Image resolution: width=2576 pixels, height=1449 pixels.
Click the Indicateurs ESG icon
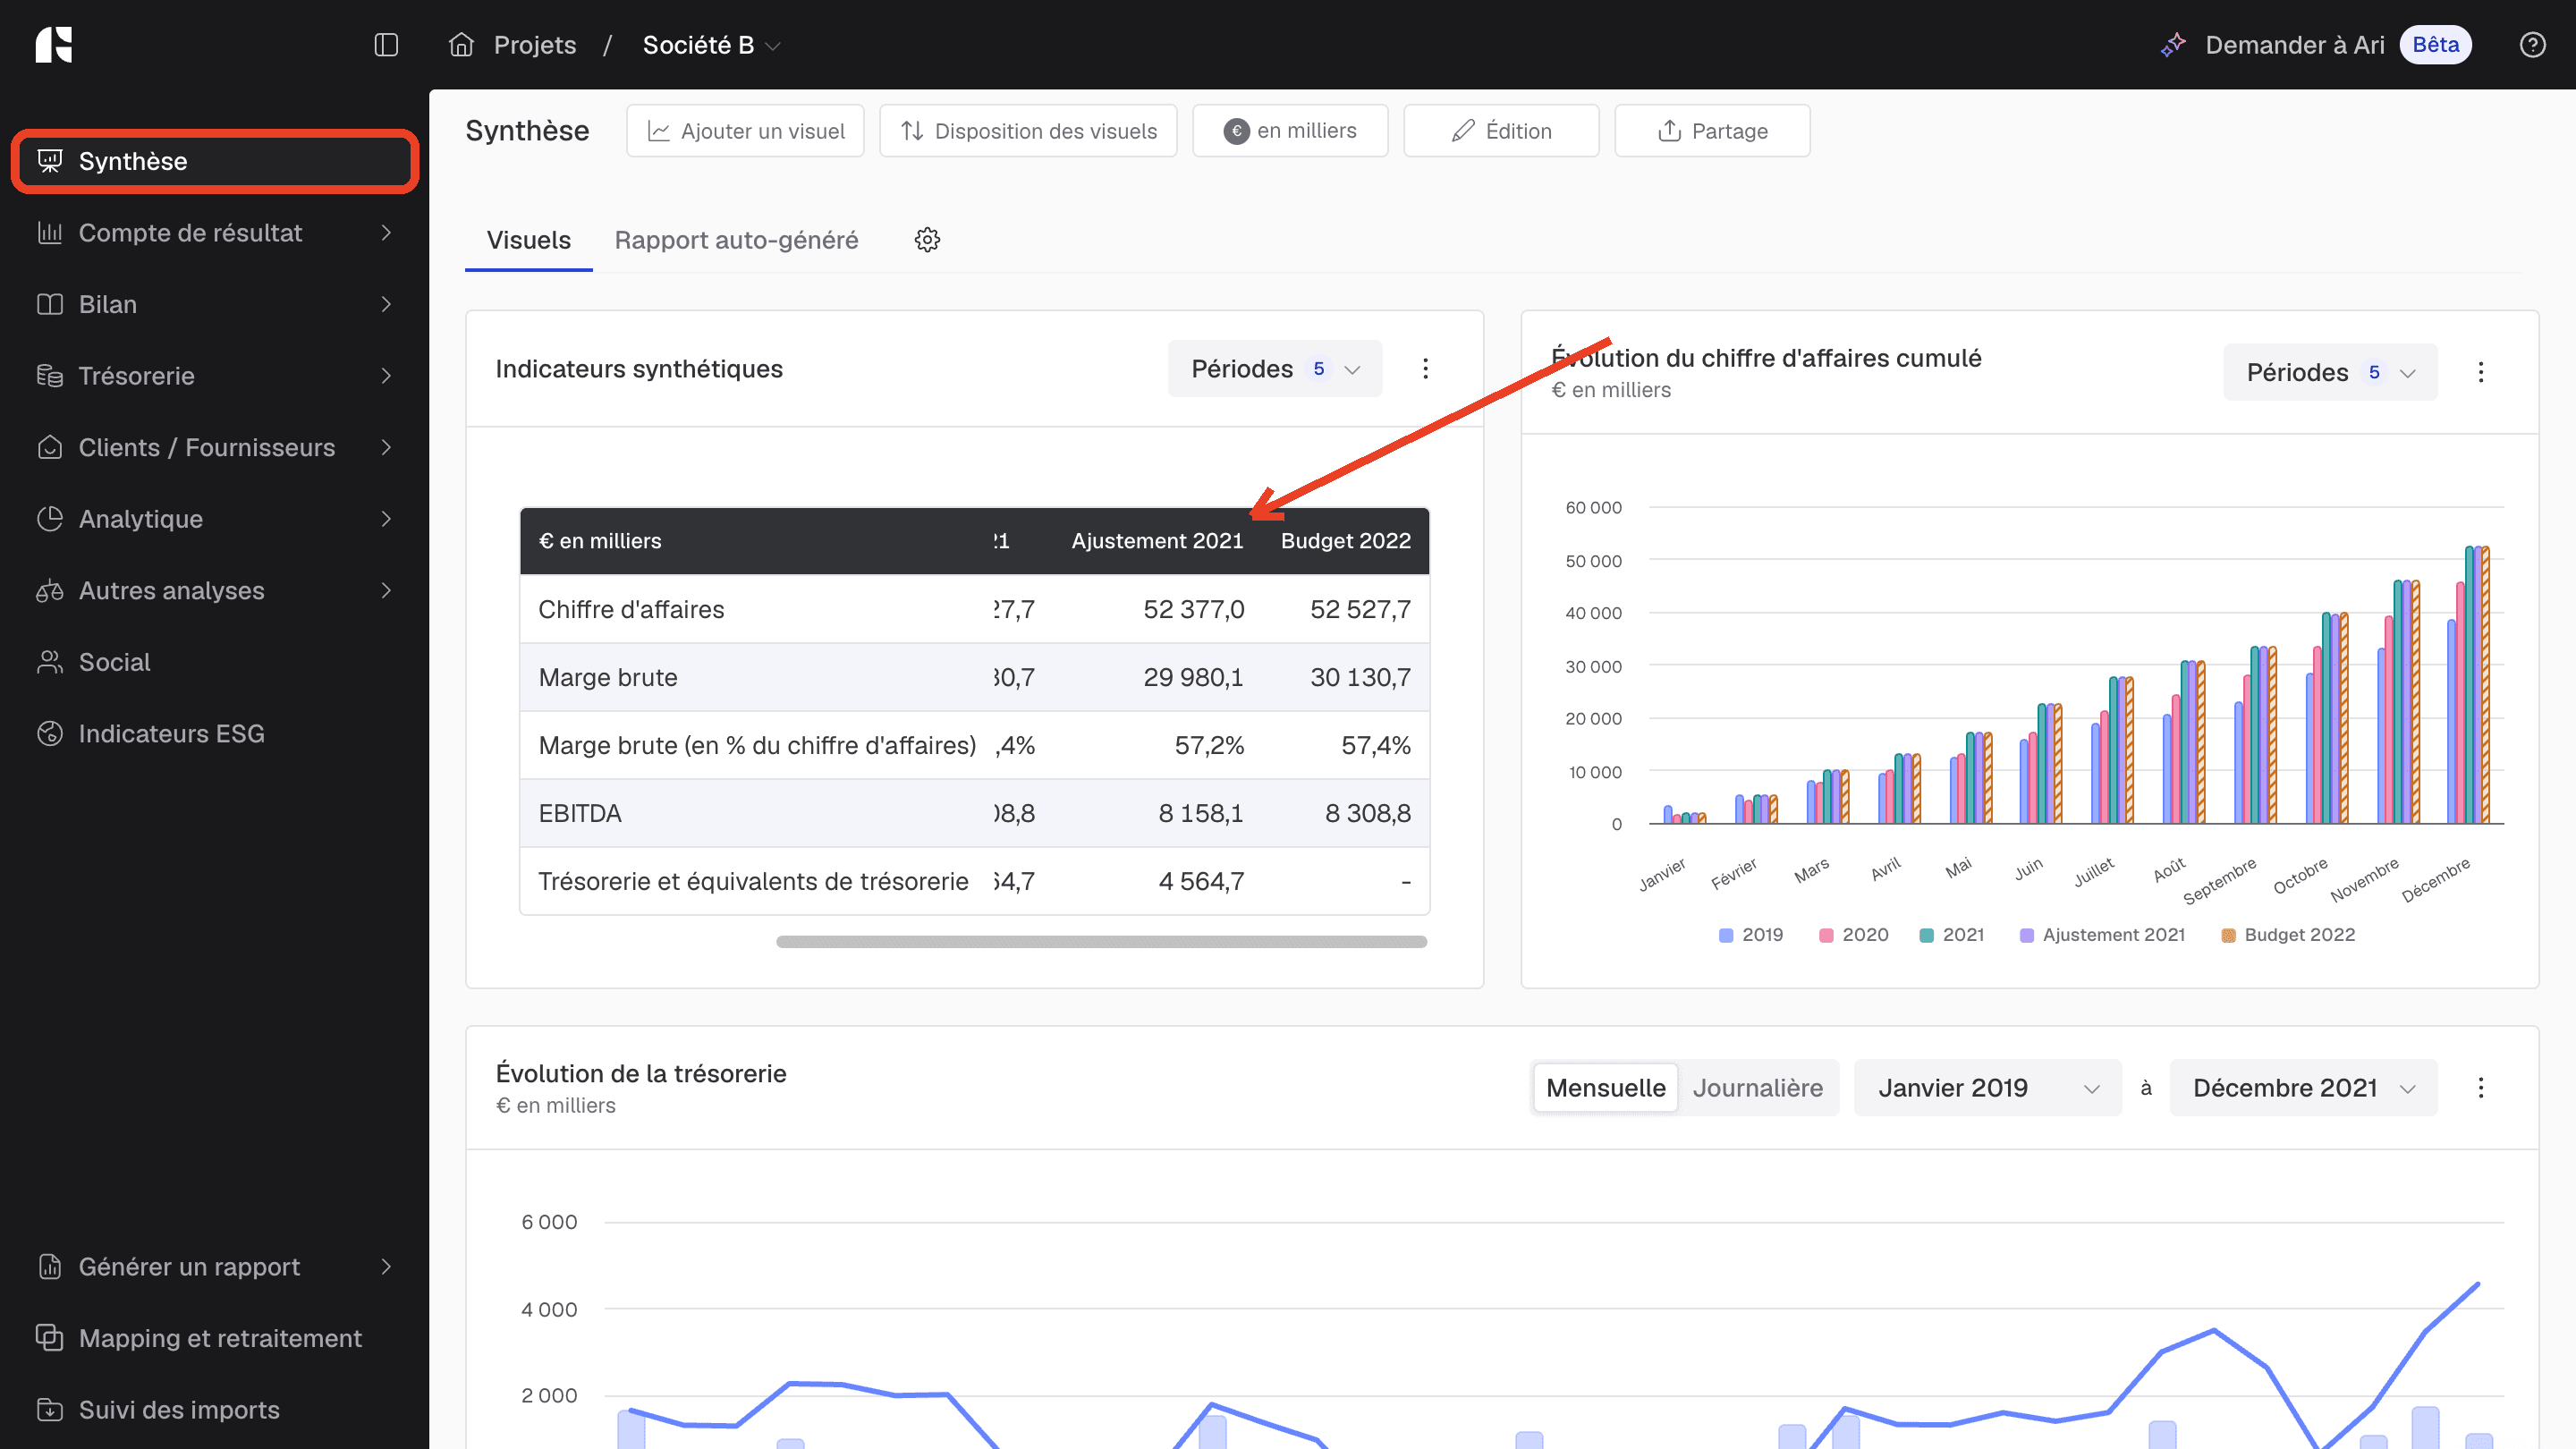click(x=50, y=734)
